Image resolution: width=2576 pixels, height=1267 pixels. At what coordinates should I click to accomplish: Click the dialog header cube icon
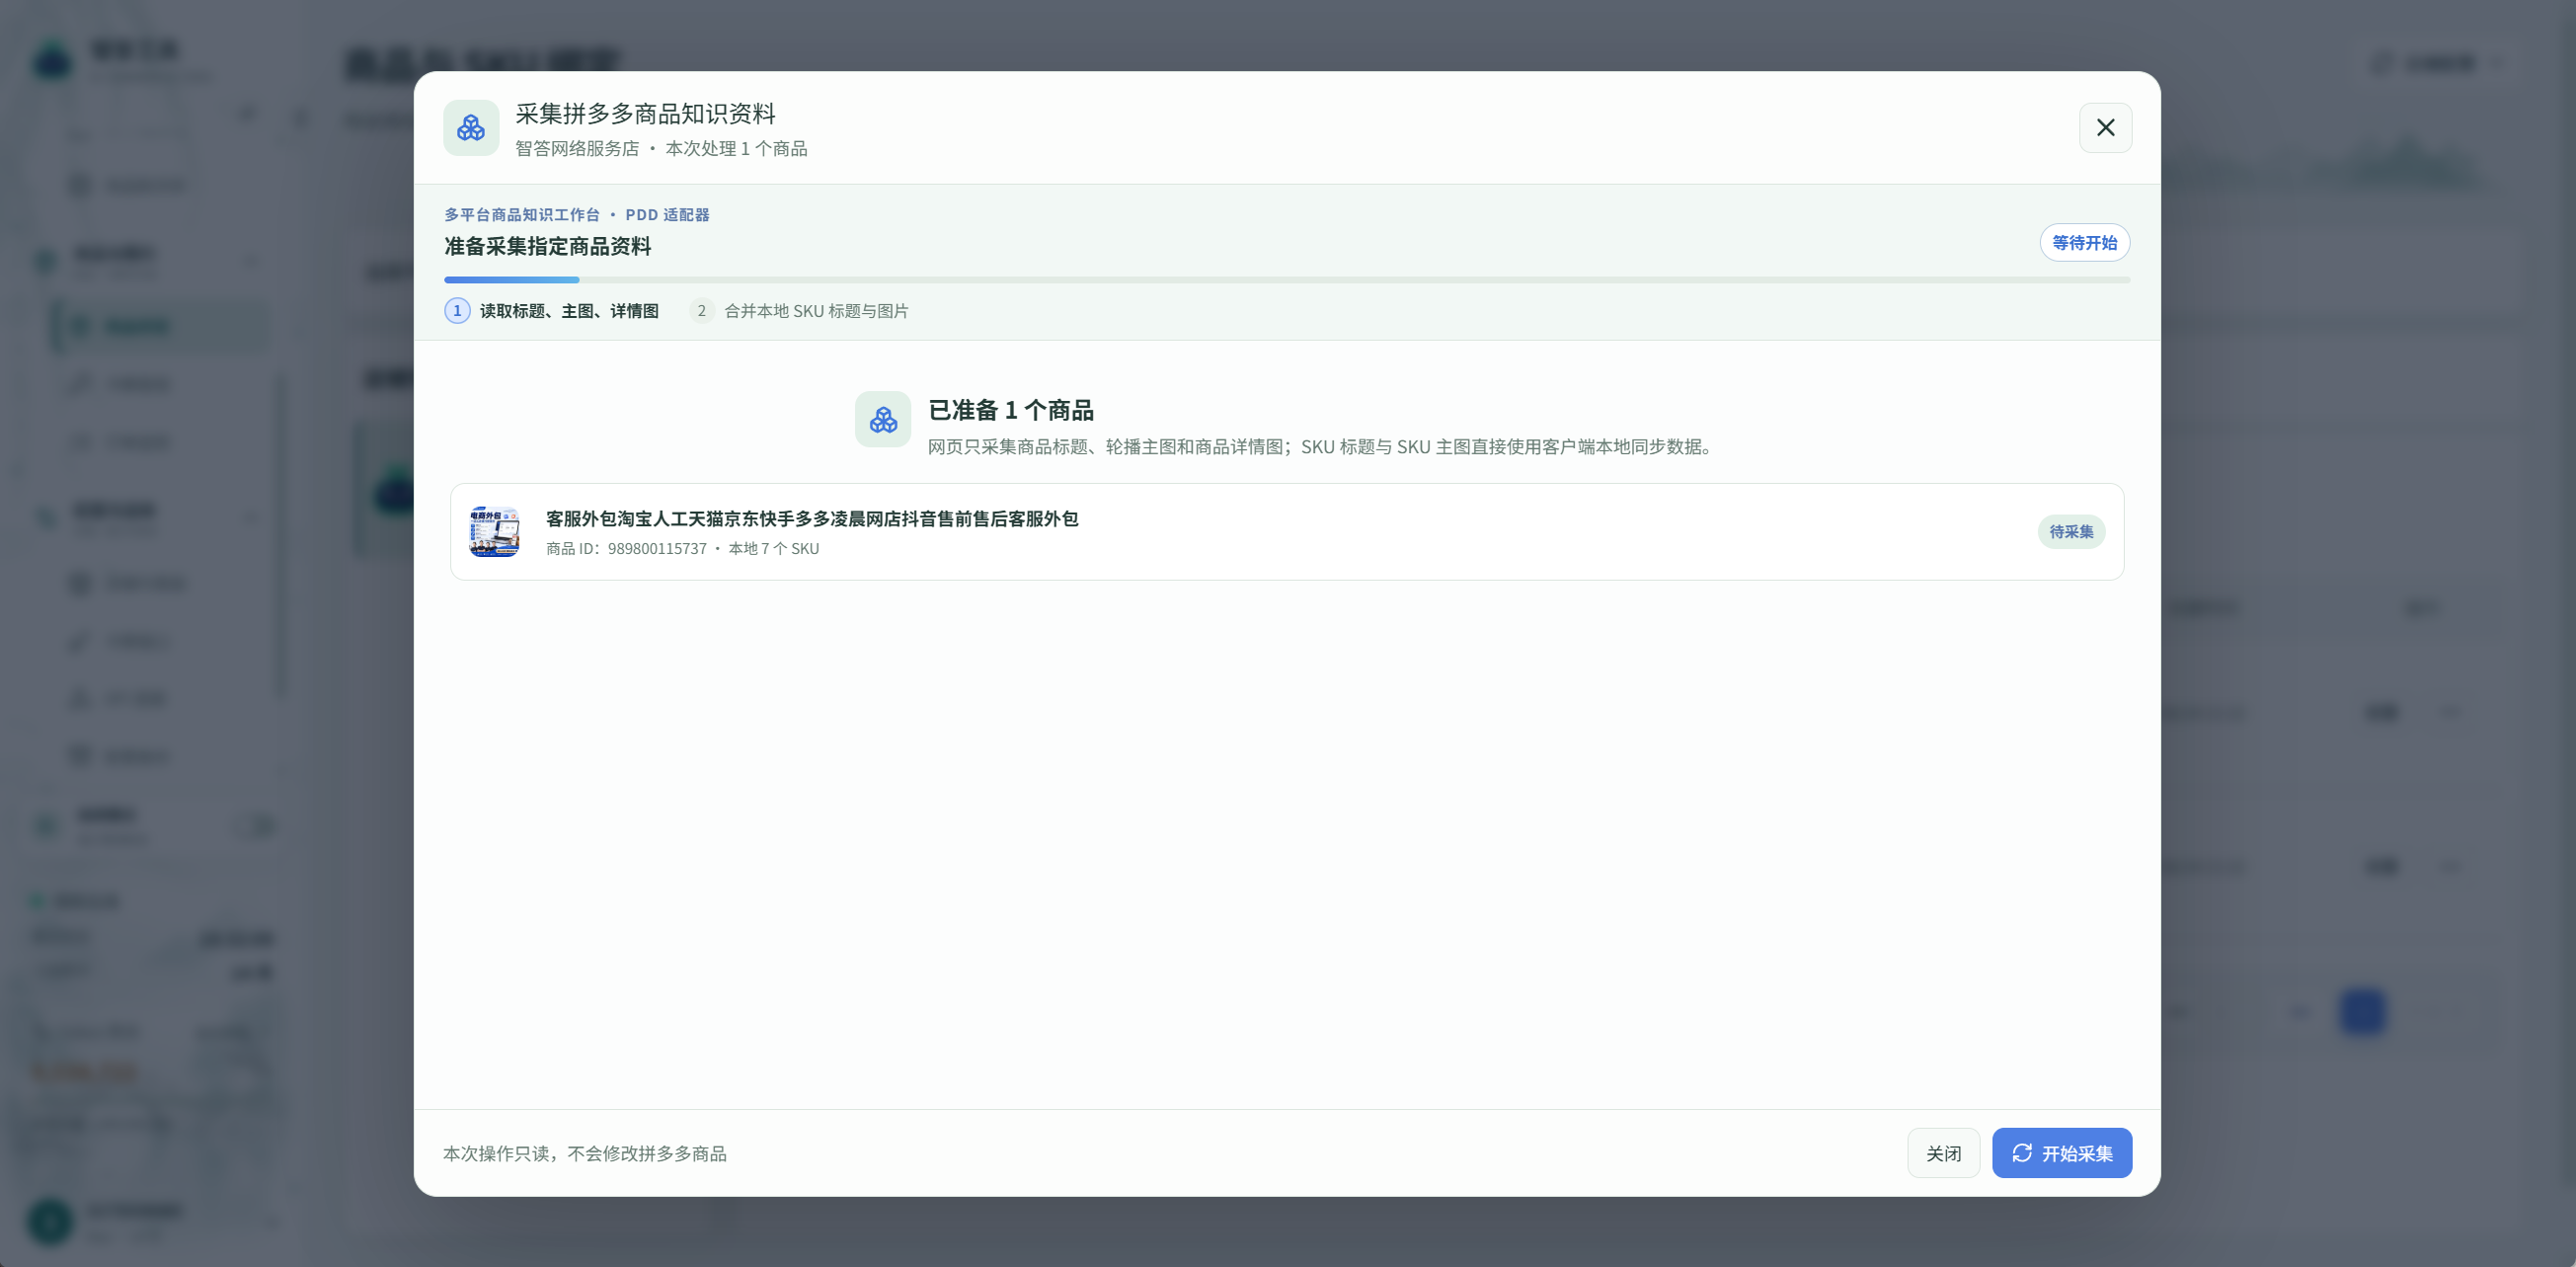point(471,128)
